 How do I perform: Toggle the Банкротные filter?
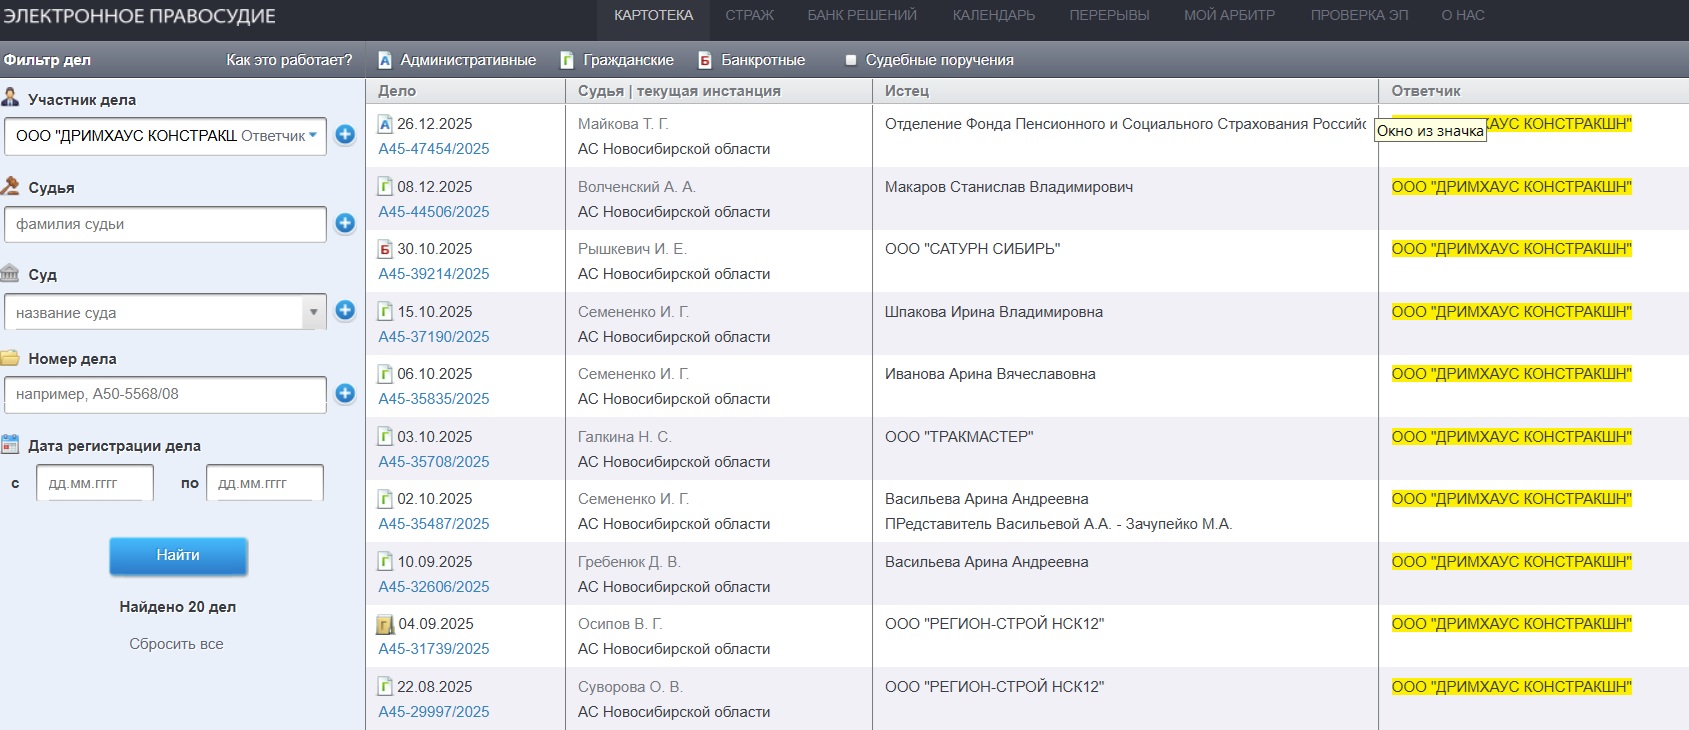[751, 60]
